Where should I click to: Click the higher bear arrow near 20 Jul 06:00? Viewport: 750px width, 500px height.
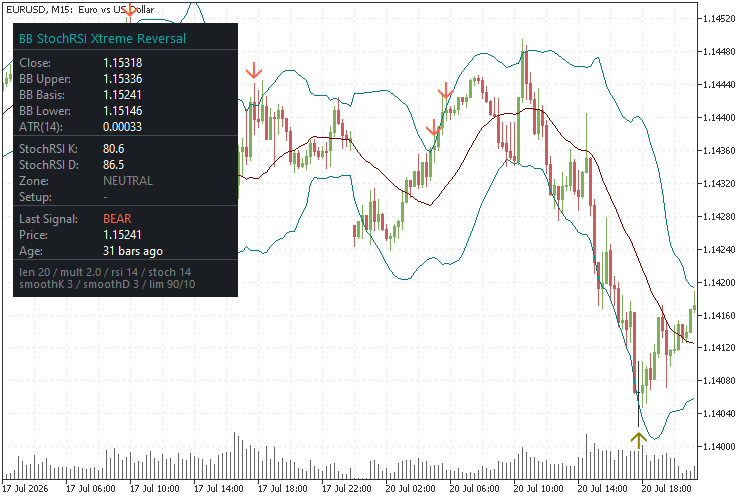point(446,90)
